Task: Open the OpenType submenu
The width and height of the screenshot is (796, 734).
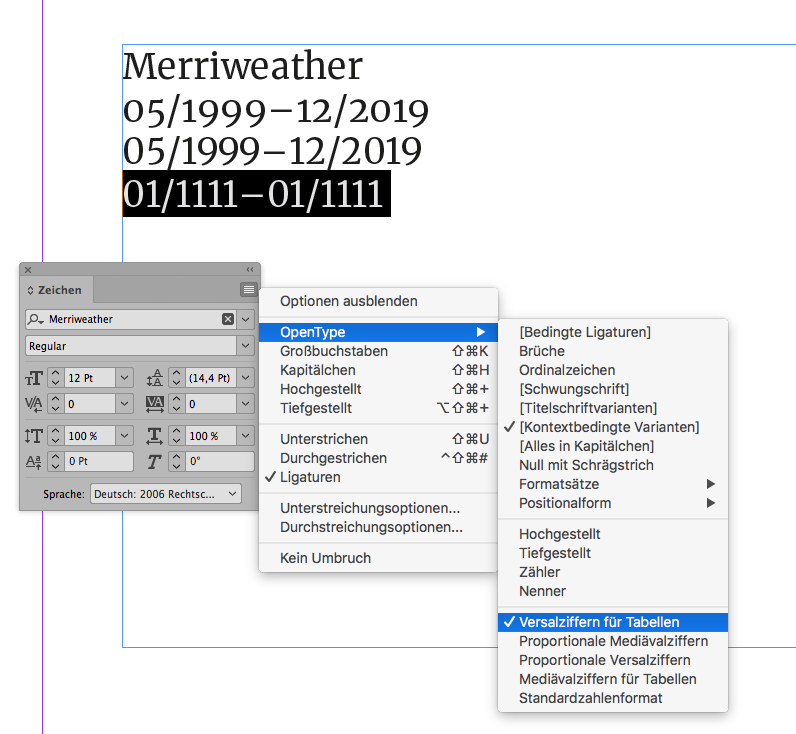Action: (x=378, y=332)
